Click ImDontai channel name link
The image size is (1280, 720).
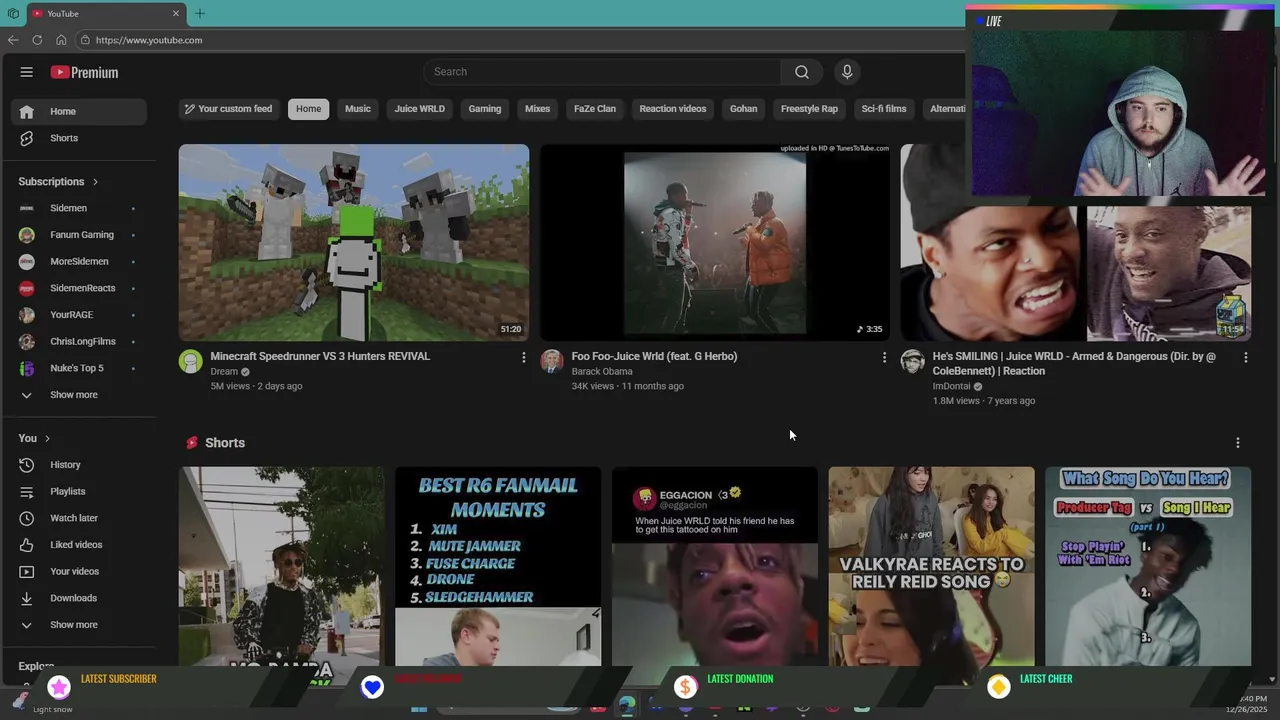[x=951, y=387]
